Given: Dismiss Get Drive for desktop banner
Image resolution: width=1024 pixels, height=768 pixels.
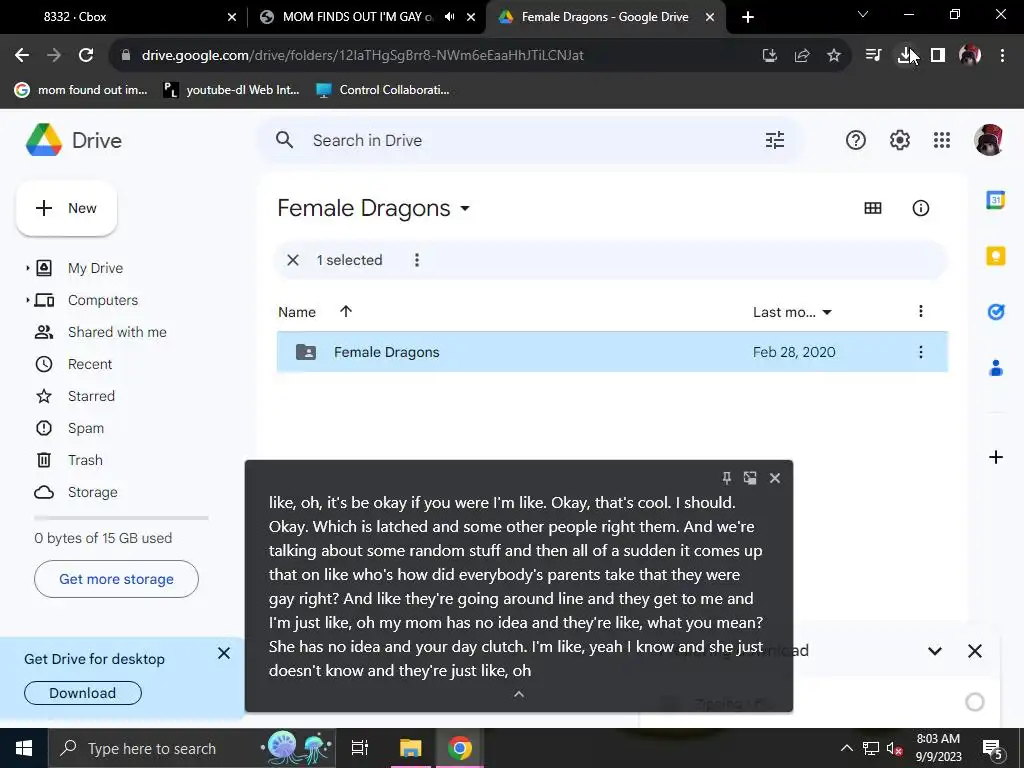Looking at the screenshot, I should (223, 653).
